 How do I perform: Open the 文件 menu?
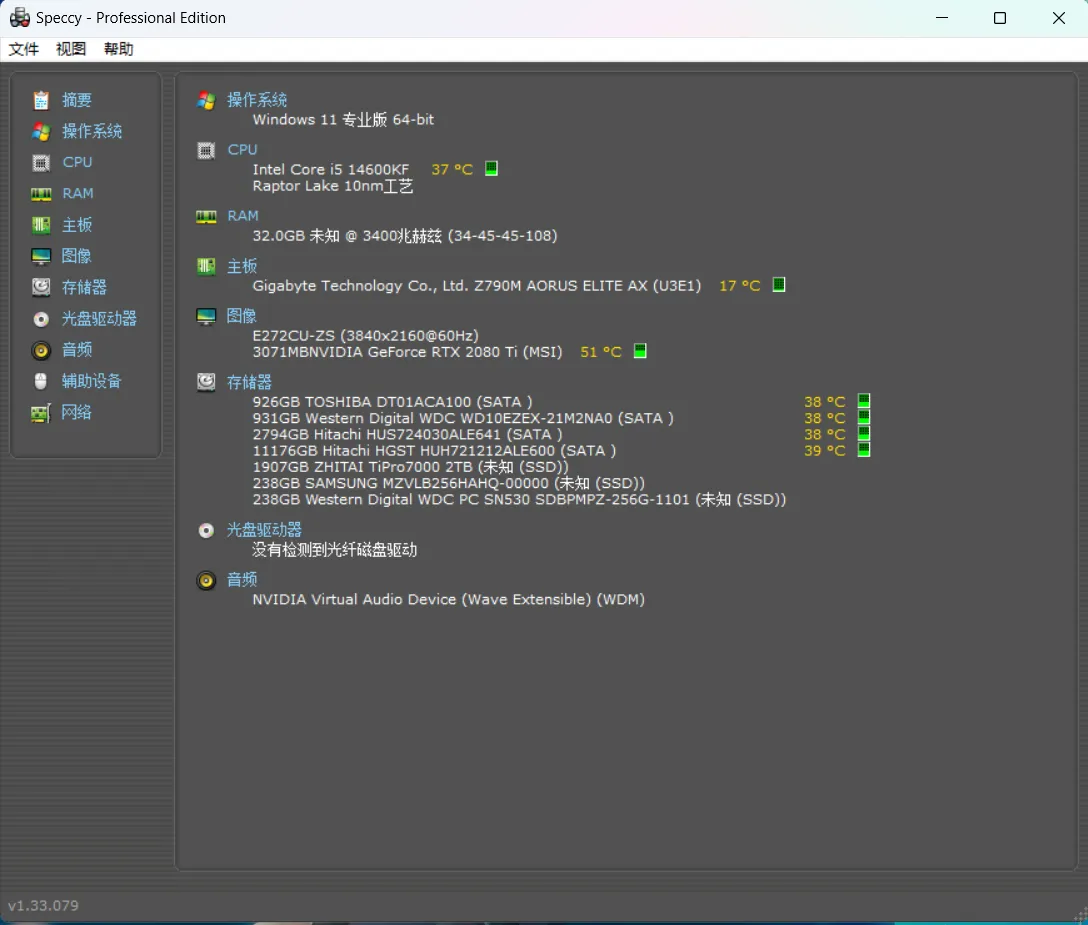pos(24,49)
